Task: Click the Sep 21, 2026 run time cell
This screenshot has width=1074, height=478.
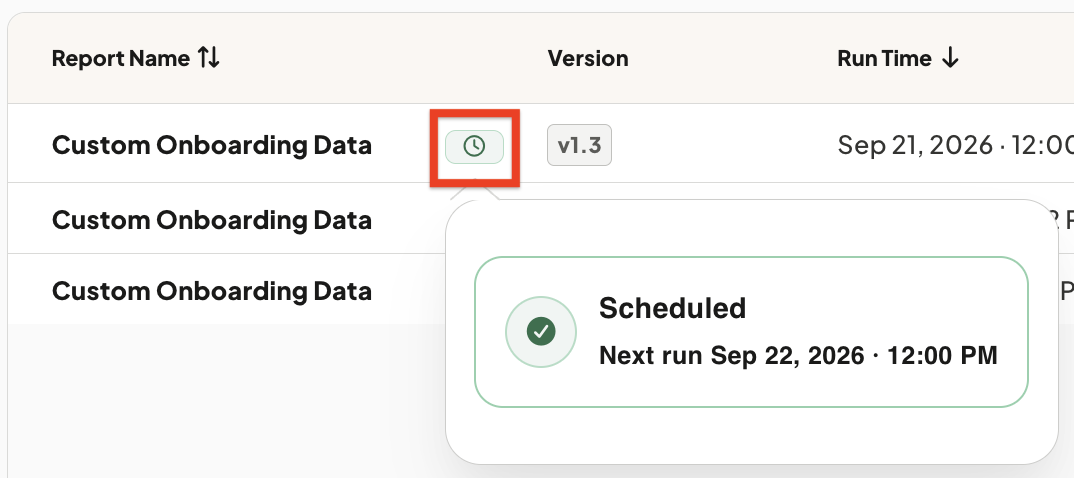Action: coord(955,145)
